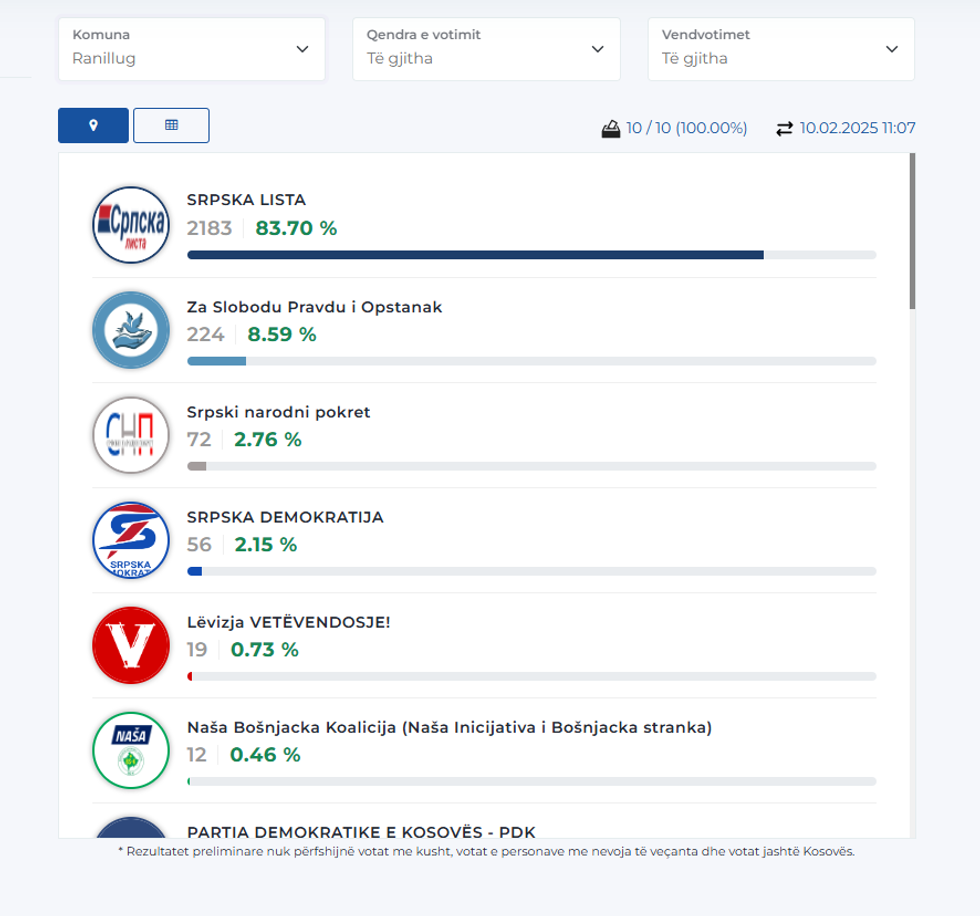
Task: Click the Srpska Lista vote progress bar
Action: click(531, 255)
